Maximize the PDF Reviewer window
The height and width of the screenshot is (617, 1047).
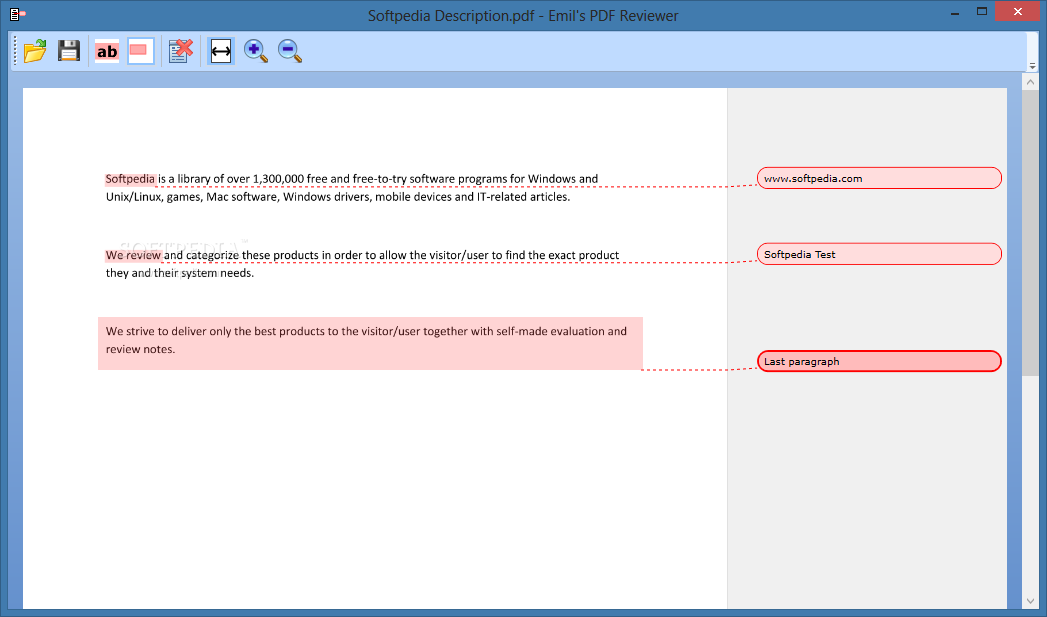tap(982, 11)
